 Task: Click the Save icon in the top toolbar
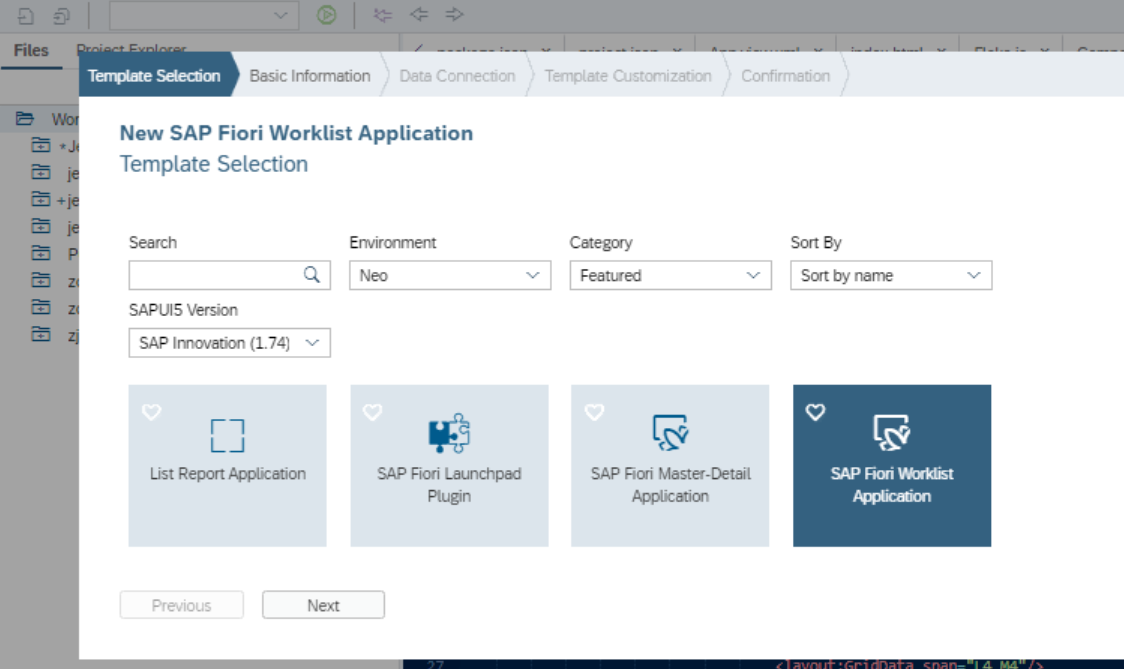(x=26, y=15)
